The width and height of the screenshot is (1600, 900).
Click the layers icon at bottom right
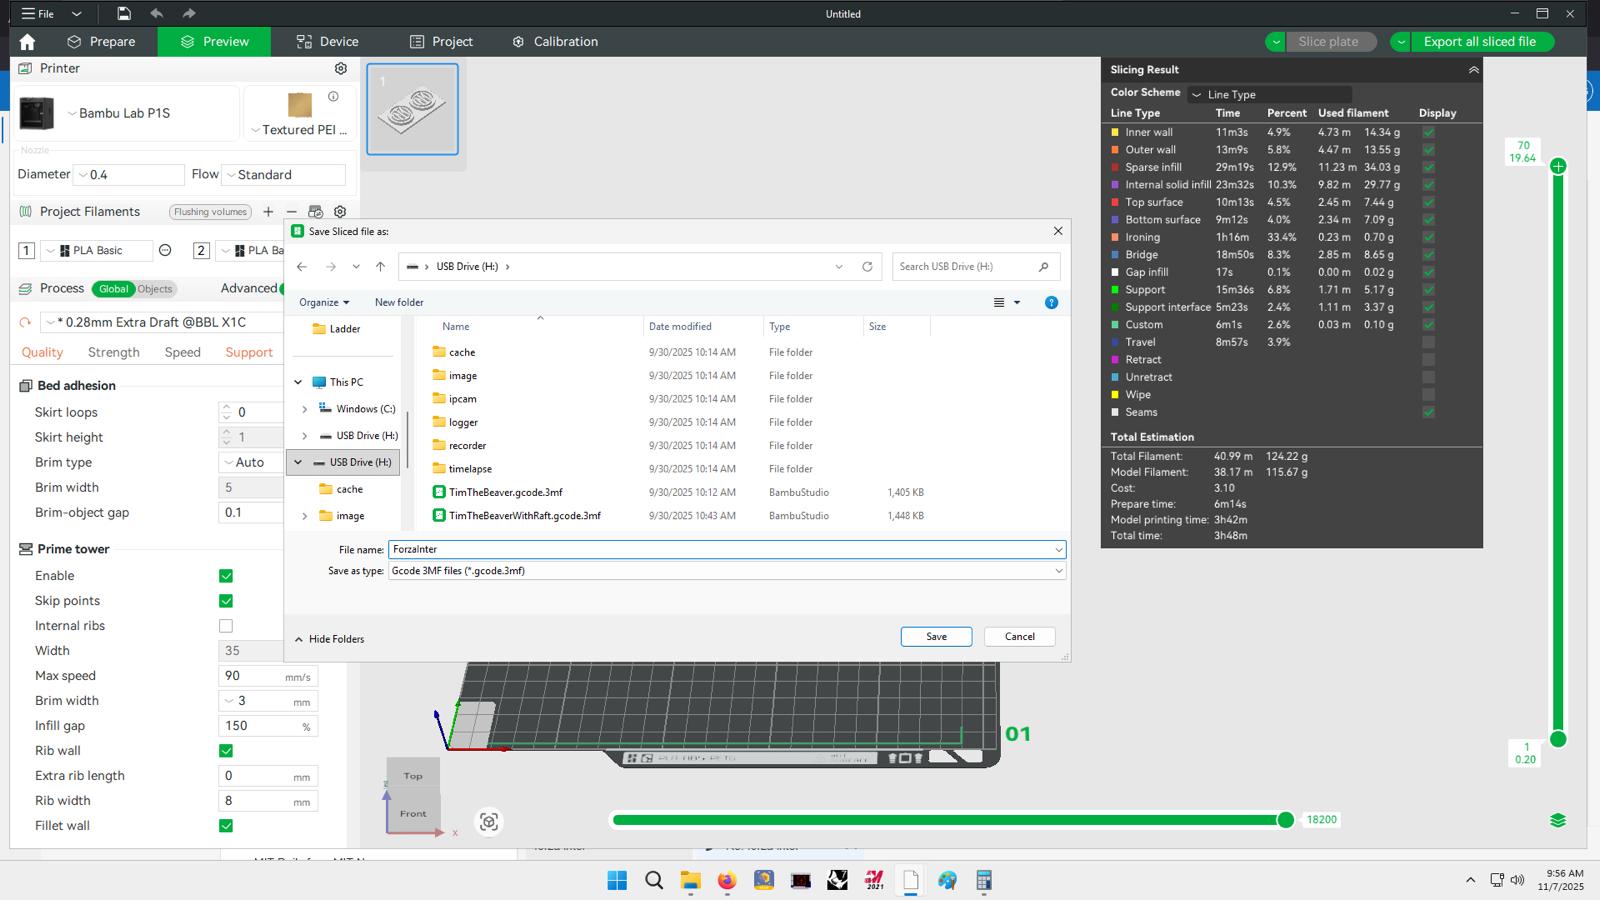pyautogui.click(x=1557, y=820)
